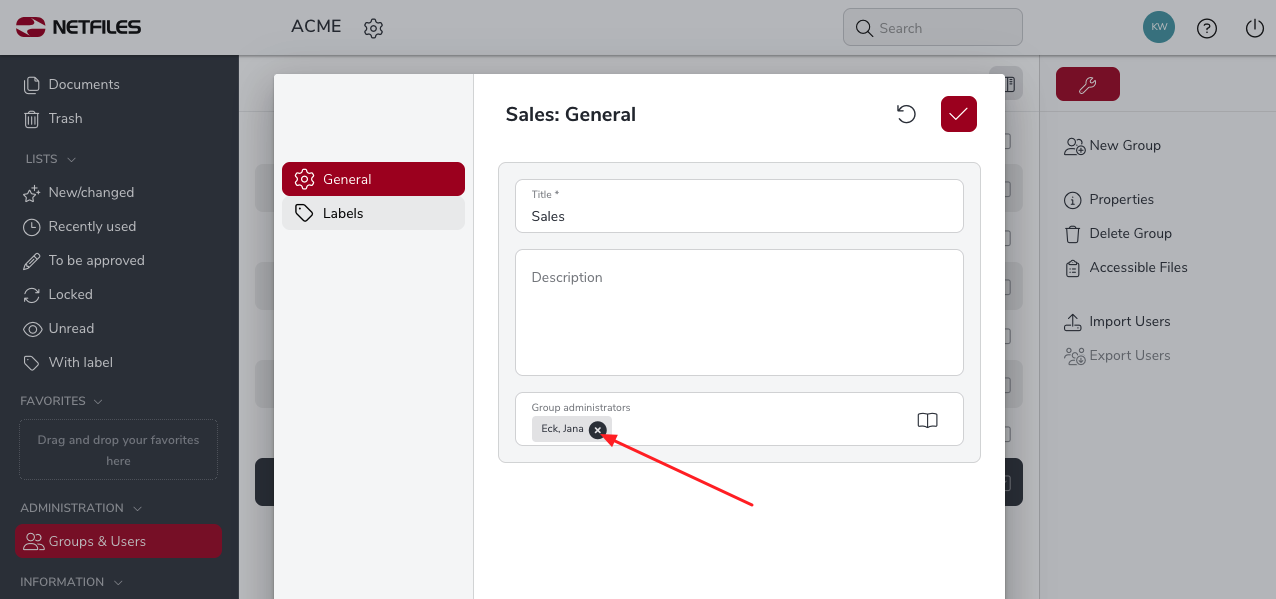This screenshot has height=599, width=1276.
Task: Click the Description text area
Action: coord(739,312)
